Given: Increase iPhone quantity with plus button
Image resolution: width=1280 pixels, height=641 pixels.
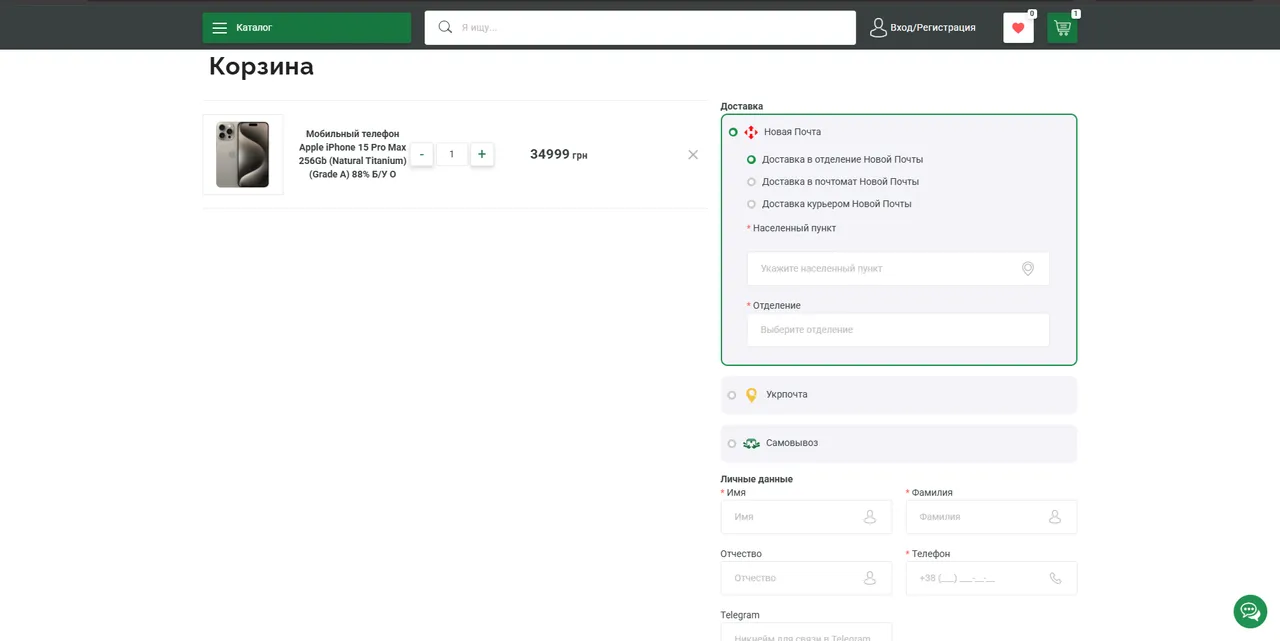Looking at the screenshot, I should (x=482, y=154).
